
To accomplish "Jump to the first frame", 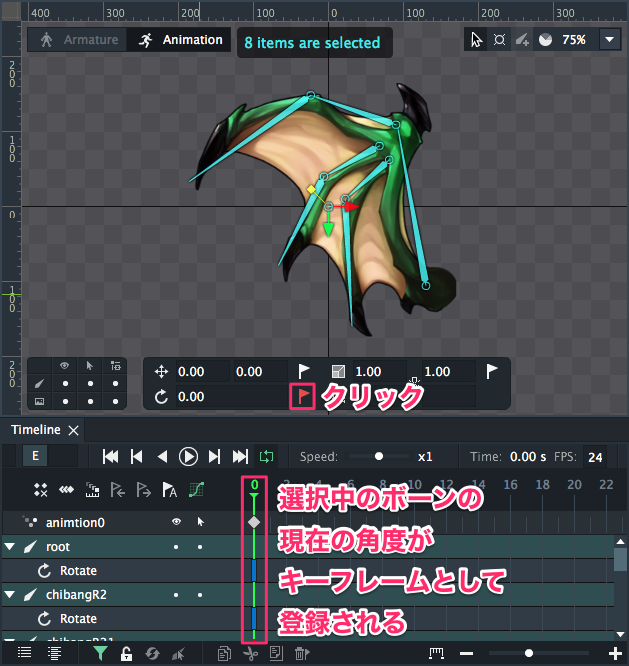I will pyautogui.click(x=110, y=457).
